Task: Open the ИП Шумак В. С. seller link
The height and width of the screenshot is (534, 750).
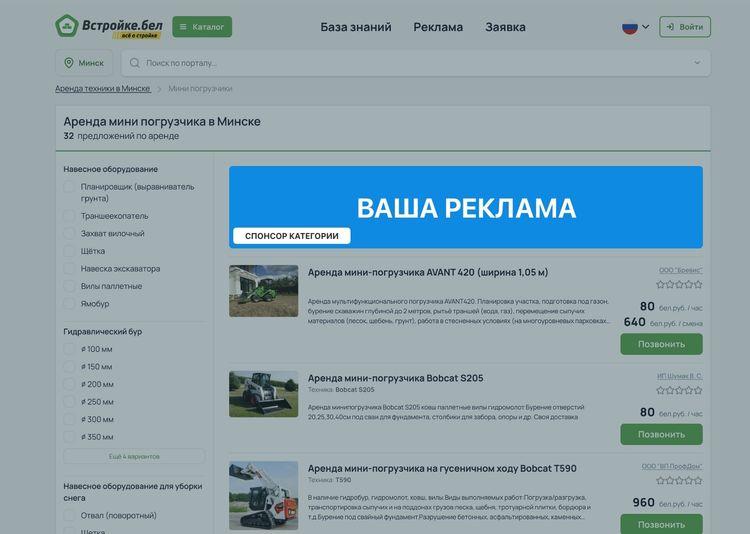Action: [680, 376]
